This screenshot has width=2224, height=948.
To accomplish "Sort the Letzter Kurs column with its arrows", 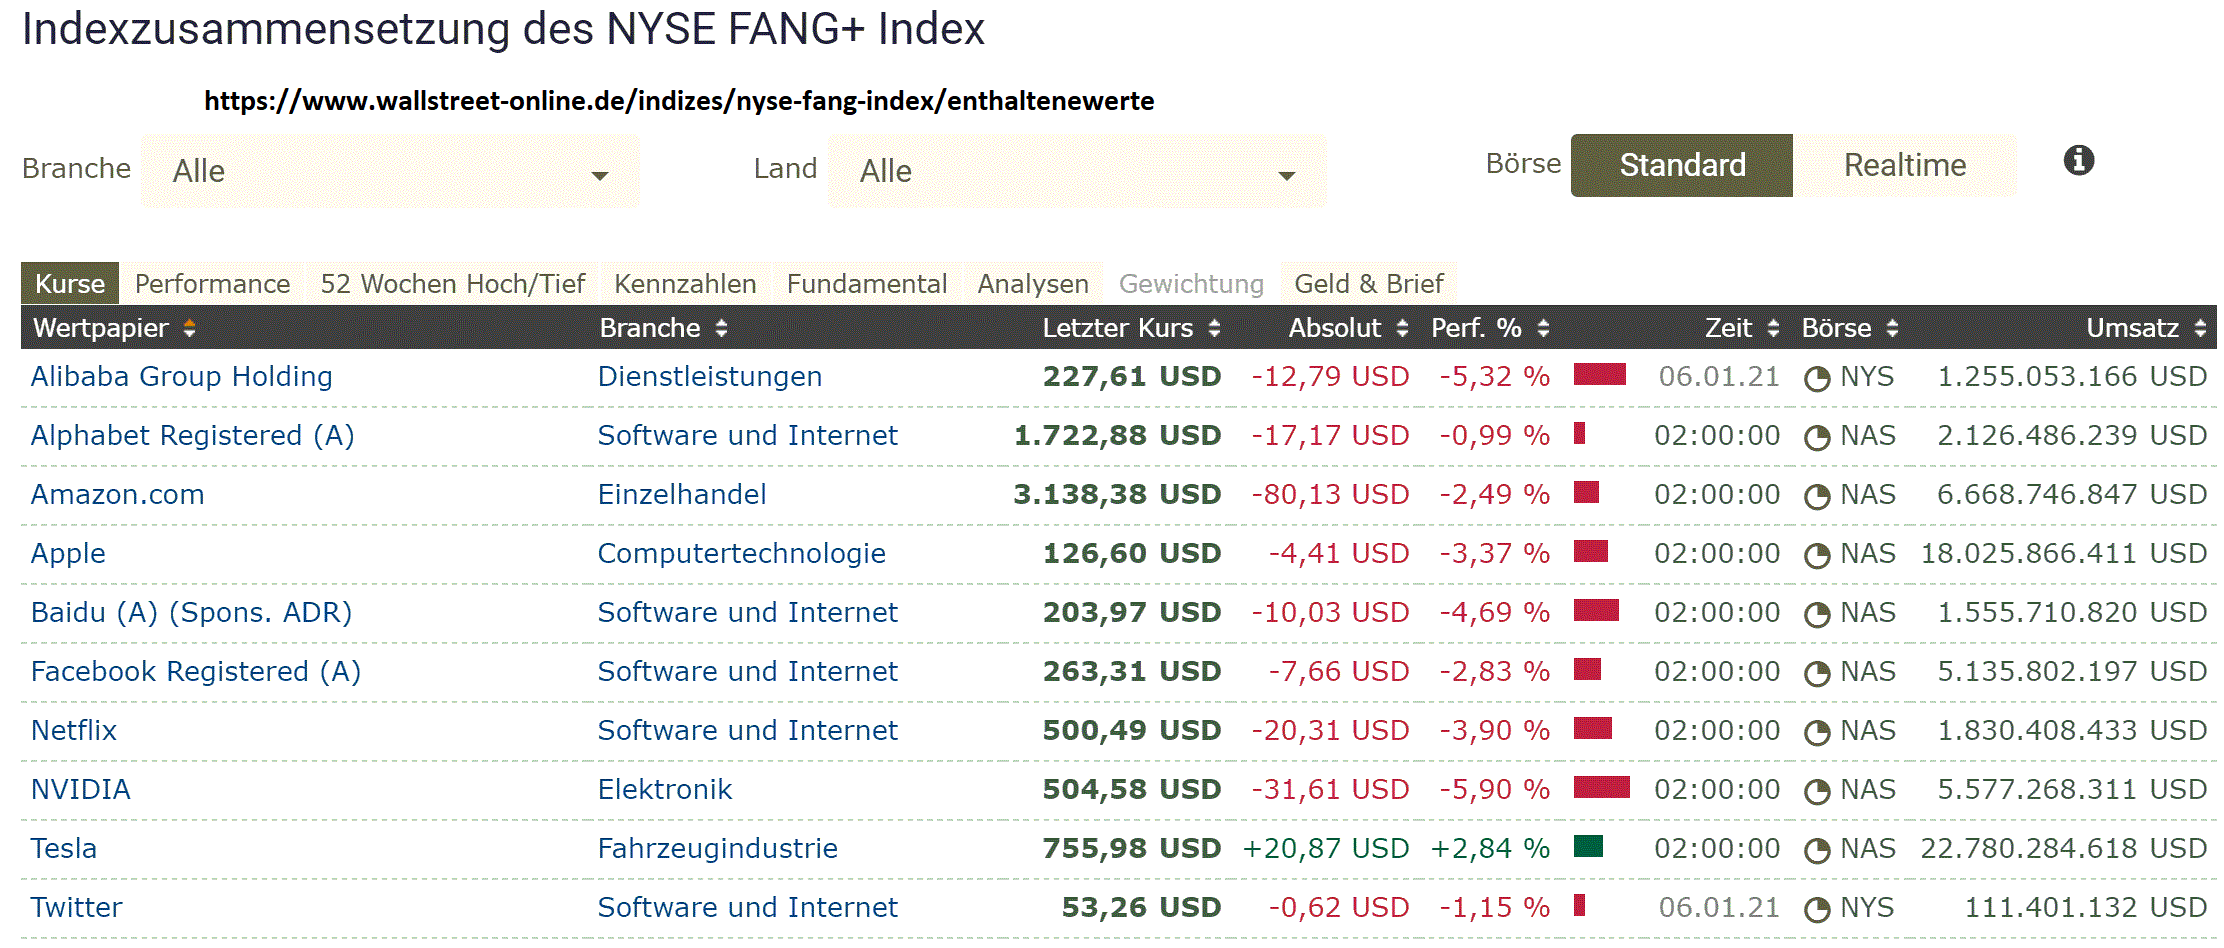I will (1214, 328).
